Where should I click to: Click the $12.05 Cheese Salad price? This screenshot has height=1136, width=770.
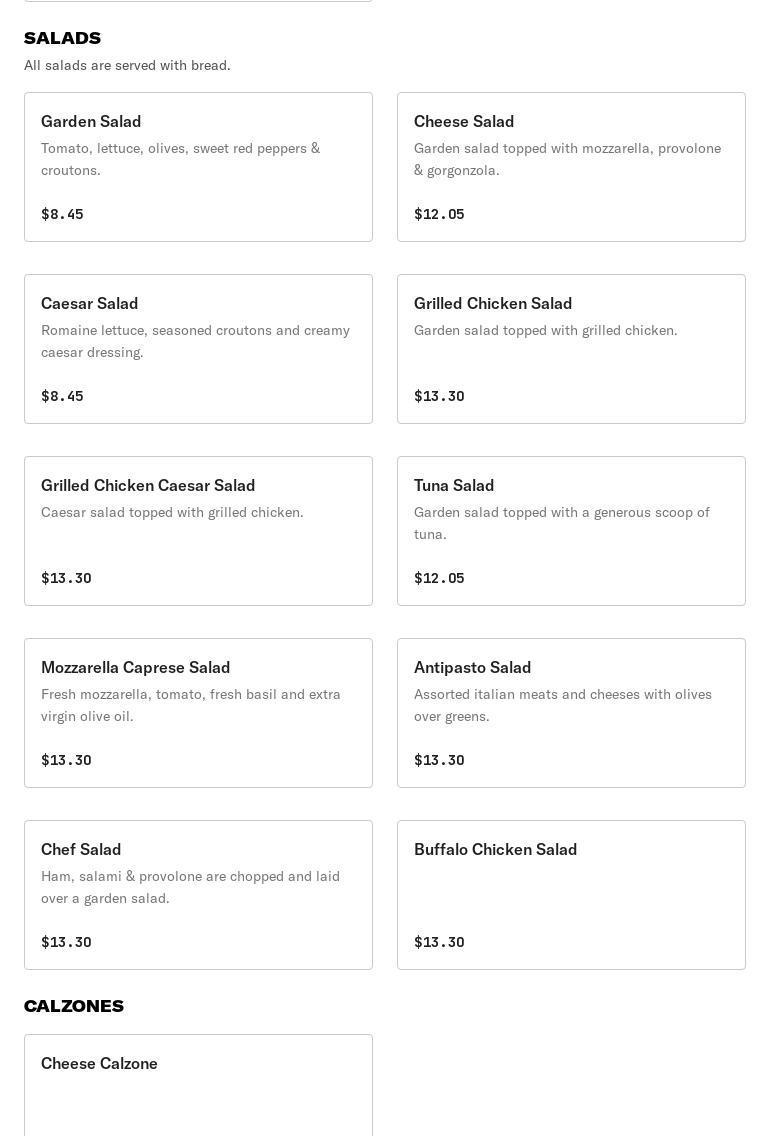(439, 214)
